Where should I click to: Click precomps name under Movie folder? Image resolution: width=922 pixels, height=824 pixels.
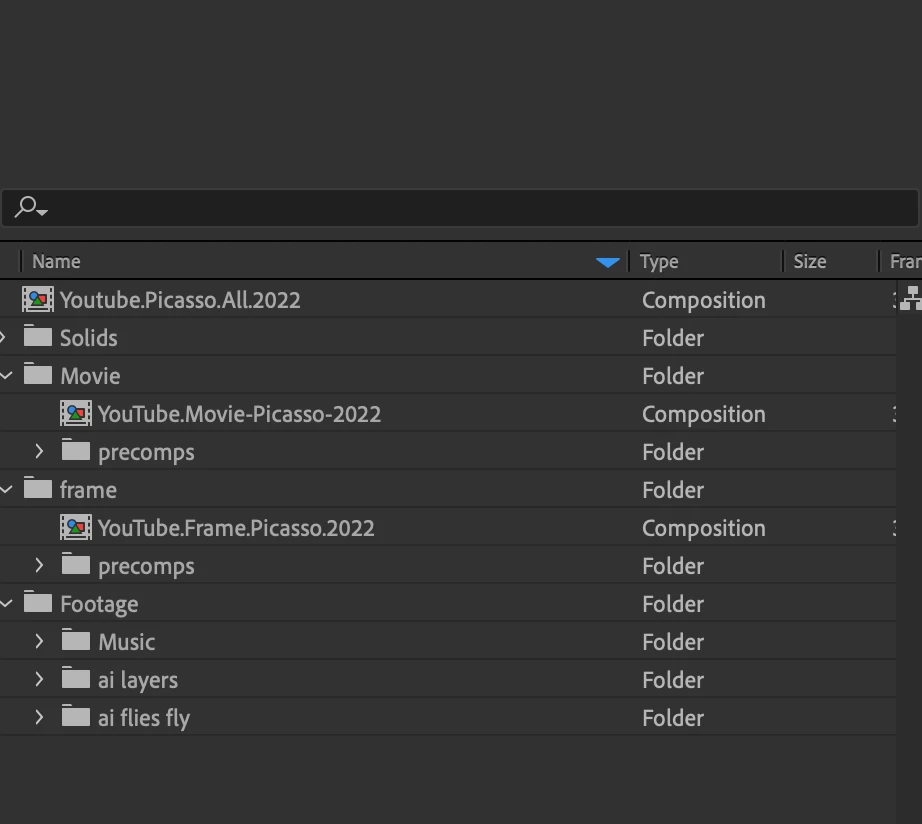tap(146, 453)
